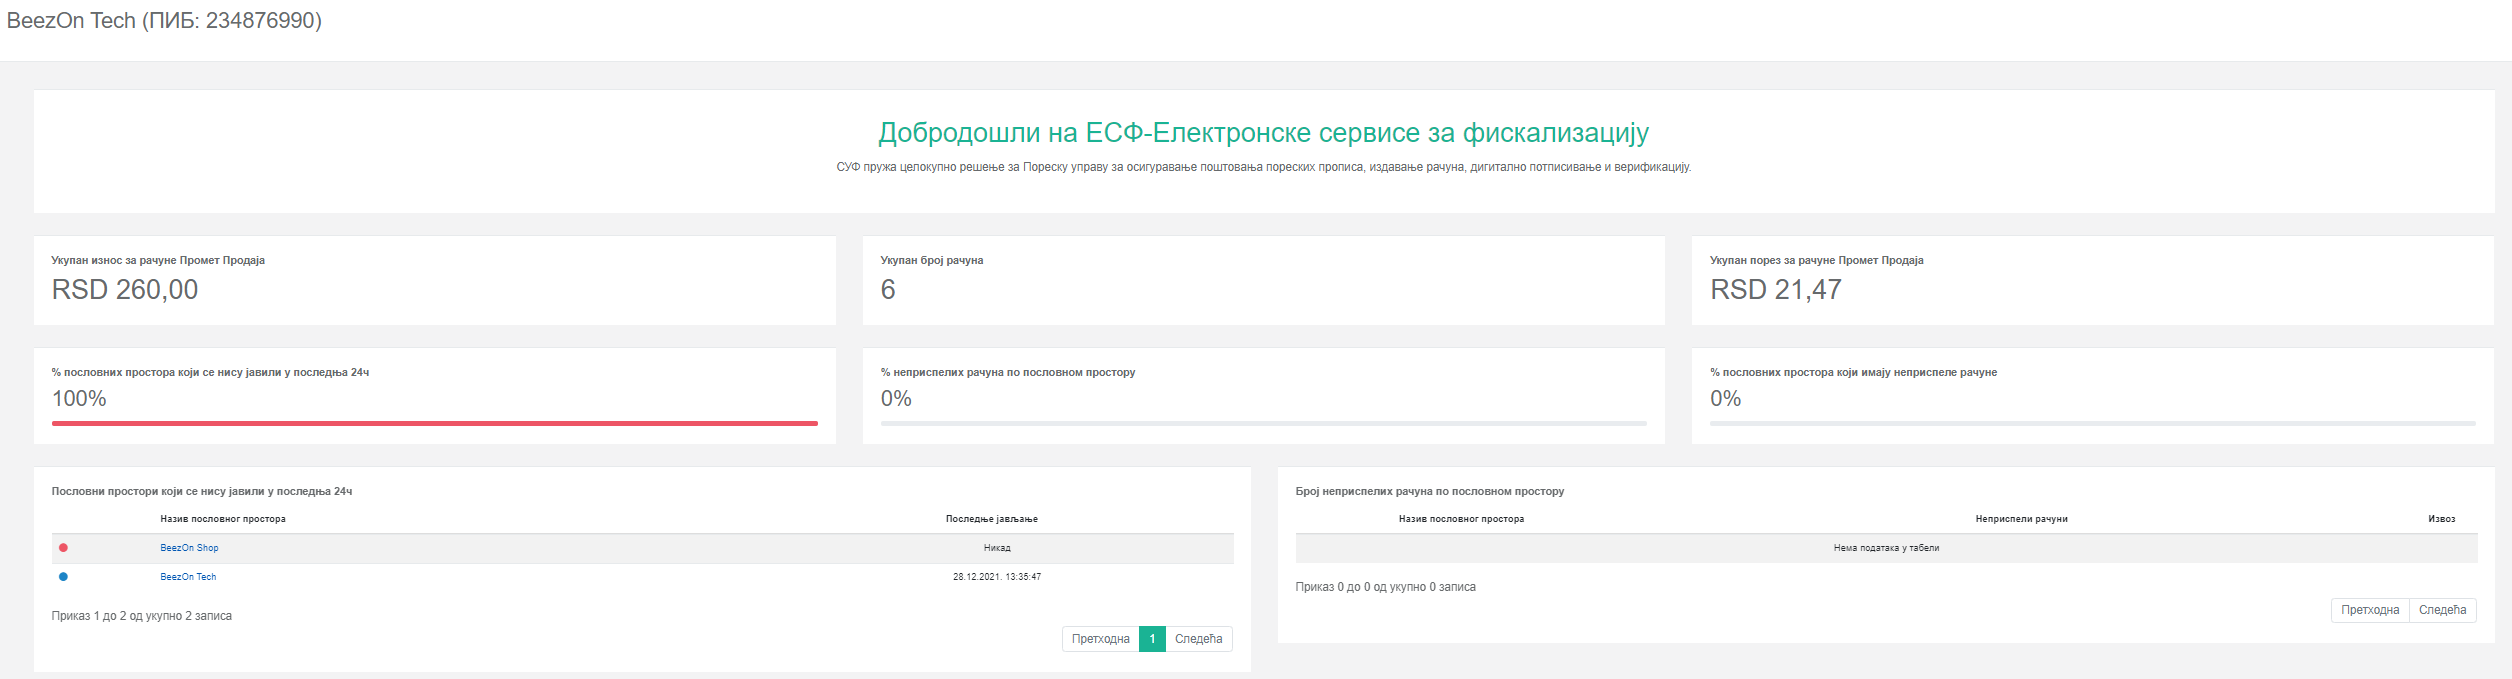Click the Извоз column header
2512x679 pixels.
(2441, 519)
